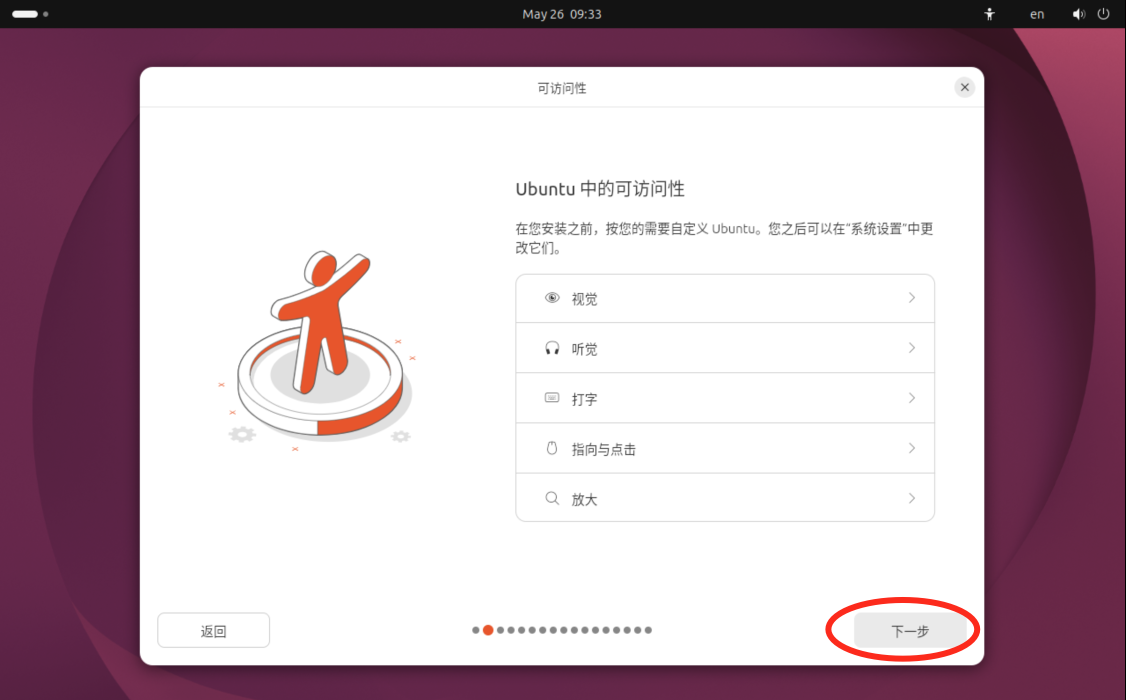
Task: Open the 打字 accessibility settings
Action: (x=725, y=398)
